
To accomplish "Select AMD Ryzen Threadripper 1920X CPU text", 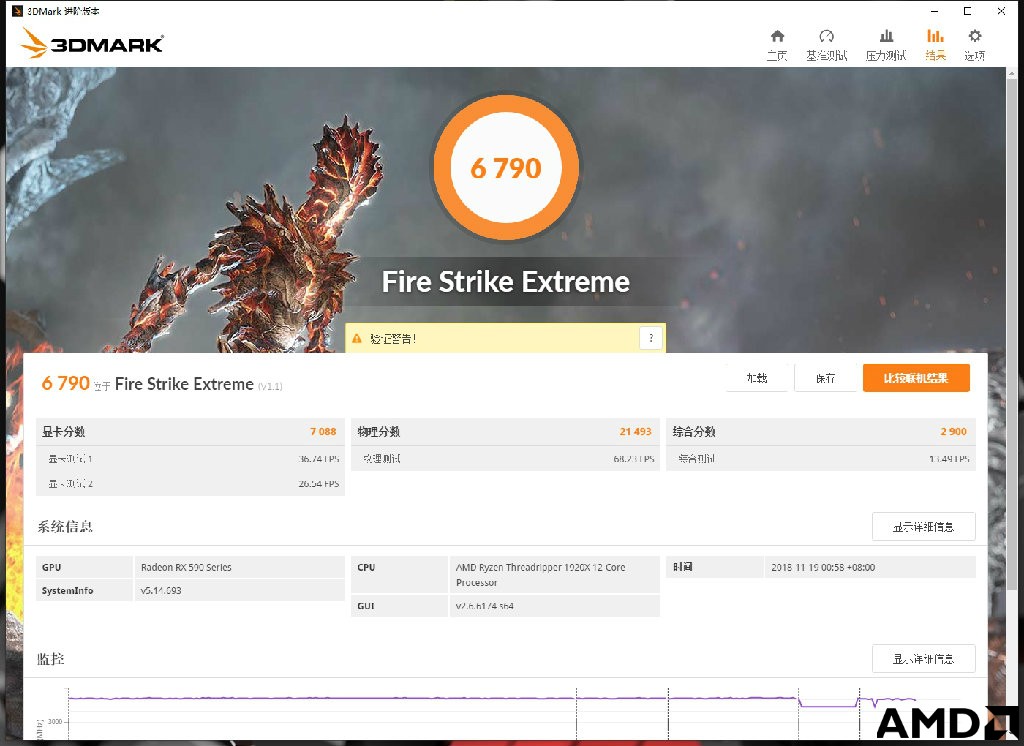I will pos(541,574).
